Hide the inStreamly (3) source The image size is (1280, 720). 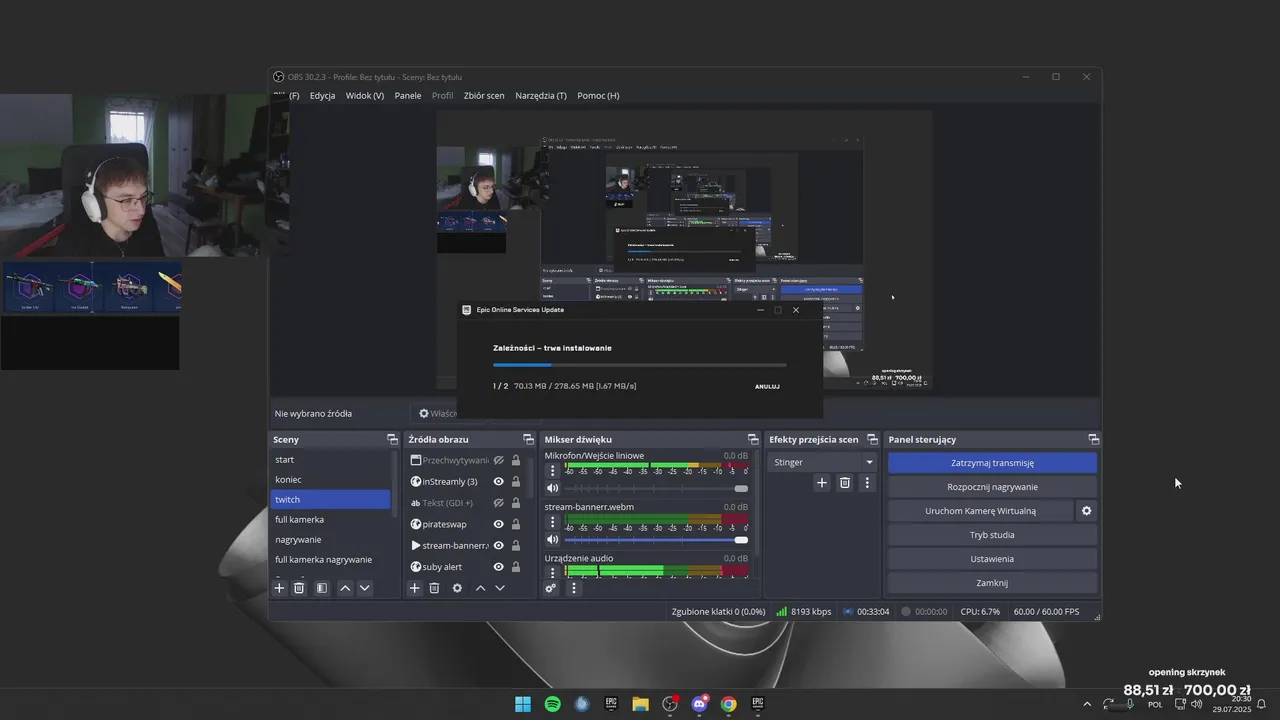pyautogui.click(x=498, y=482)
